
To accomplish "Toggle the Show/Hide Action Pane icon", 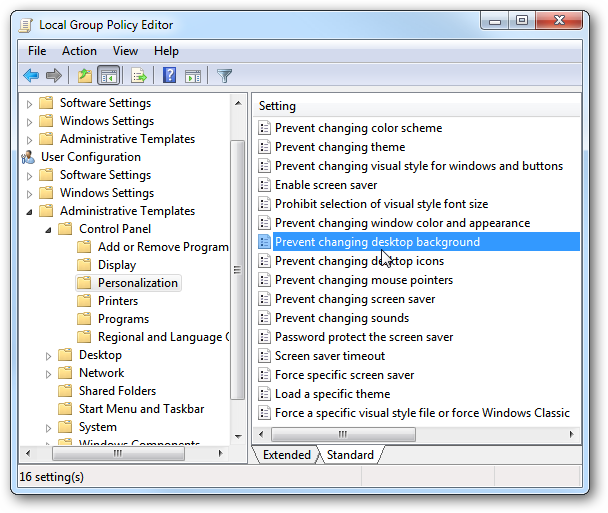I will point(193,76).
